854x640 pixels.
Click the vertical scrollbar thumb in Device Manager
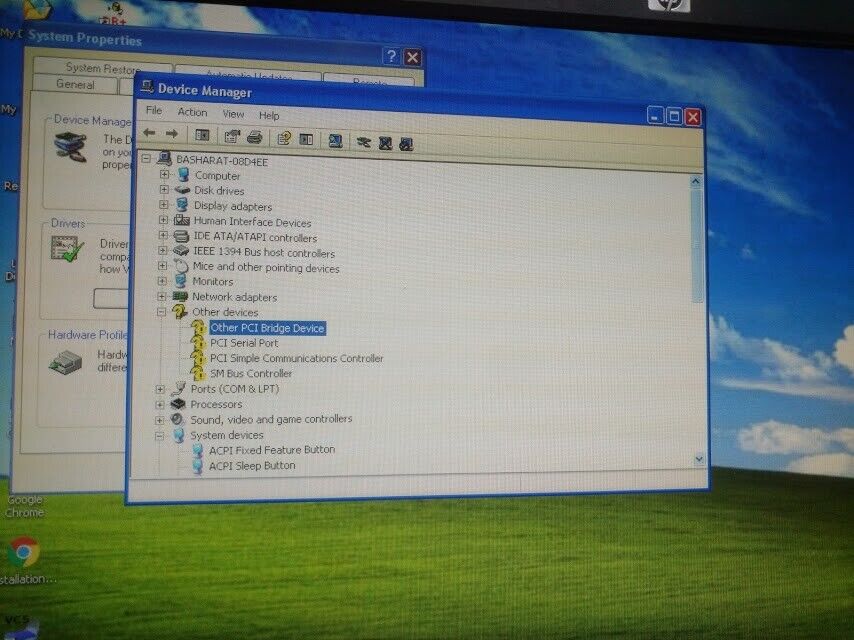(697, 245)
